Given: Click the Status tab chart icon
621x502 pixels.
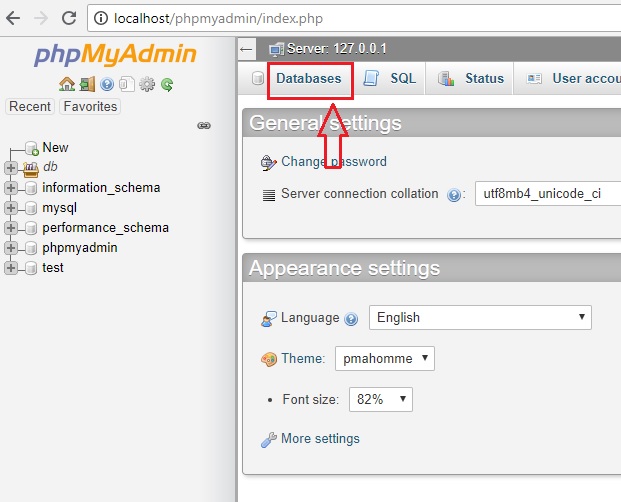Looking at the screenshot, I should pyautogui.click(x=446, y=78).
